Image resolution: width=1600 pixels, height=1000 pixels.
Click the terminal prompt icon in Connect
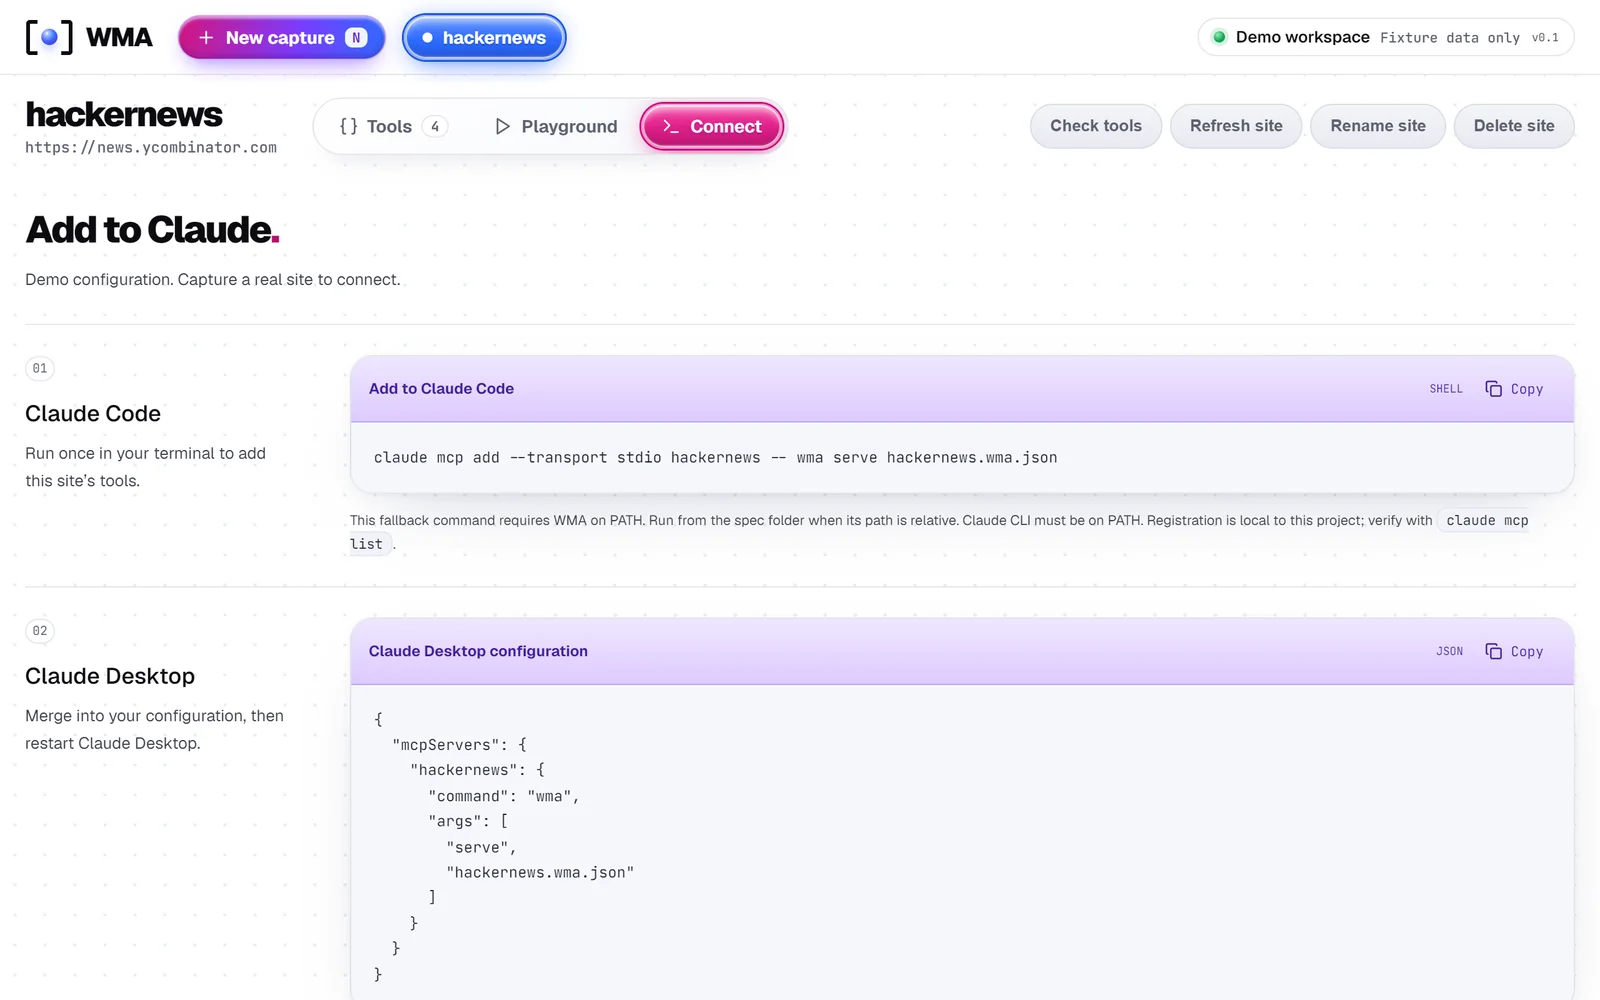(x=671, y=127)
